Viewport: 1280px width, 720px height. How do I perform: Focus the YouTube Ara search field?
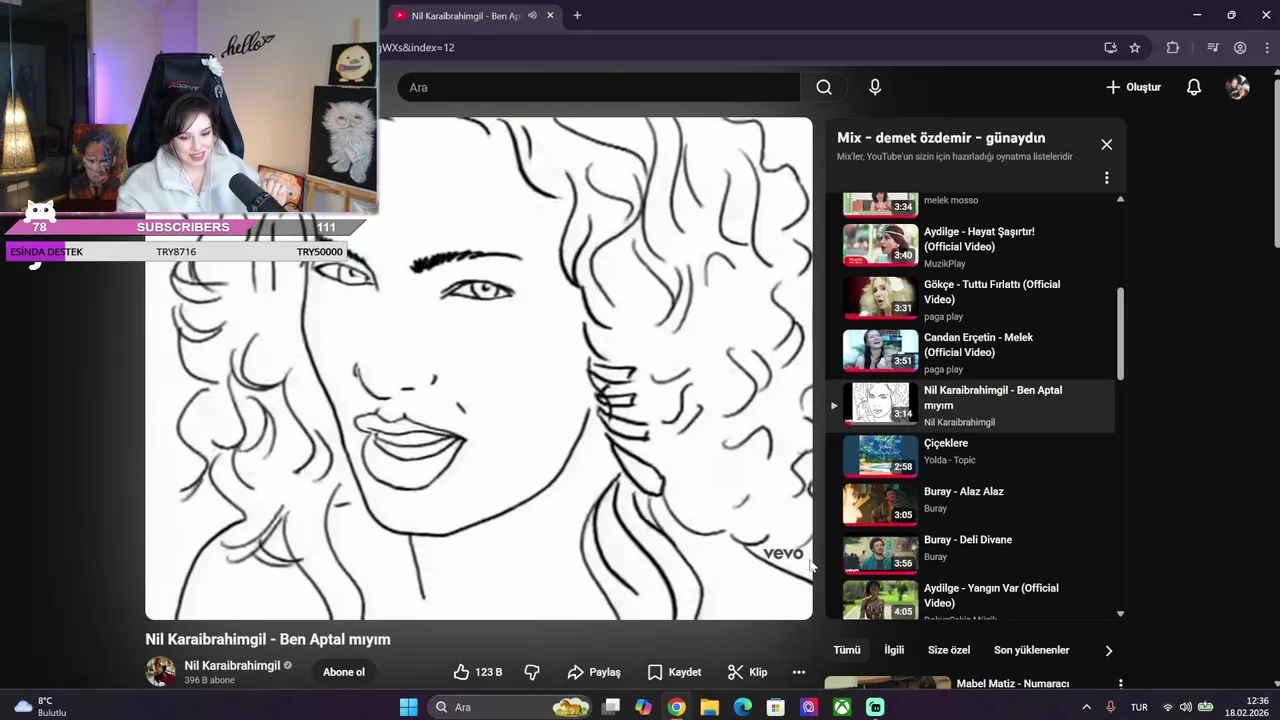(x=598, y=87)
